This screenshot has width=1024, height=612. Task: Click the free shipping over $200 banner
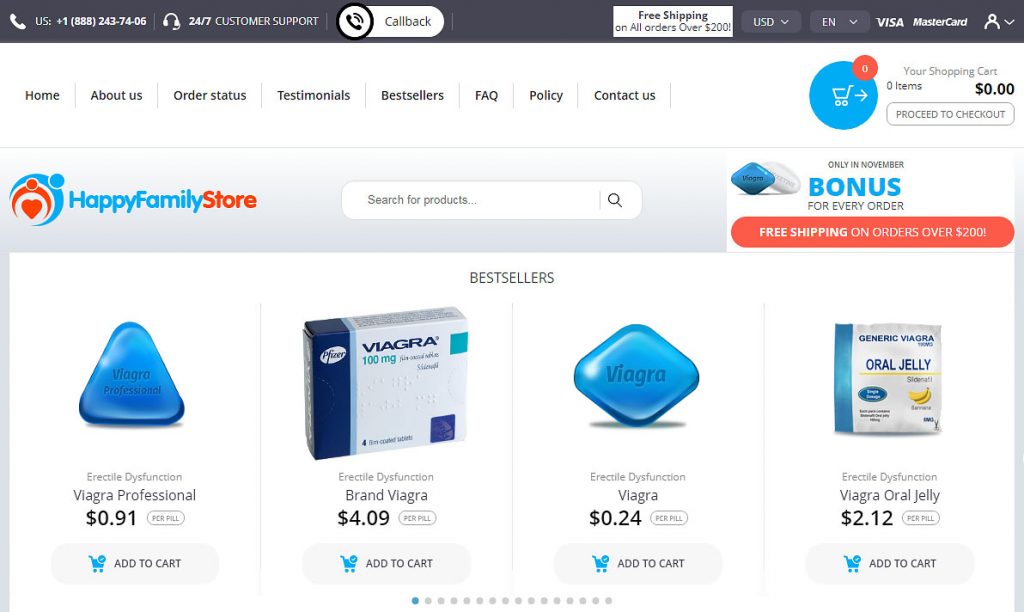point(872,232)
